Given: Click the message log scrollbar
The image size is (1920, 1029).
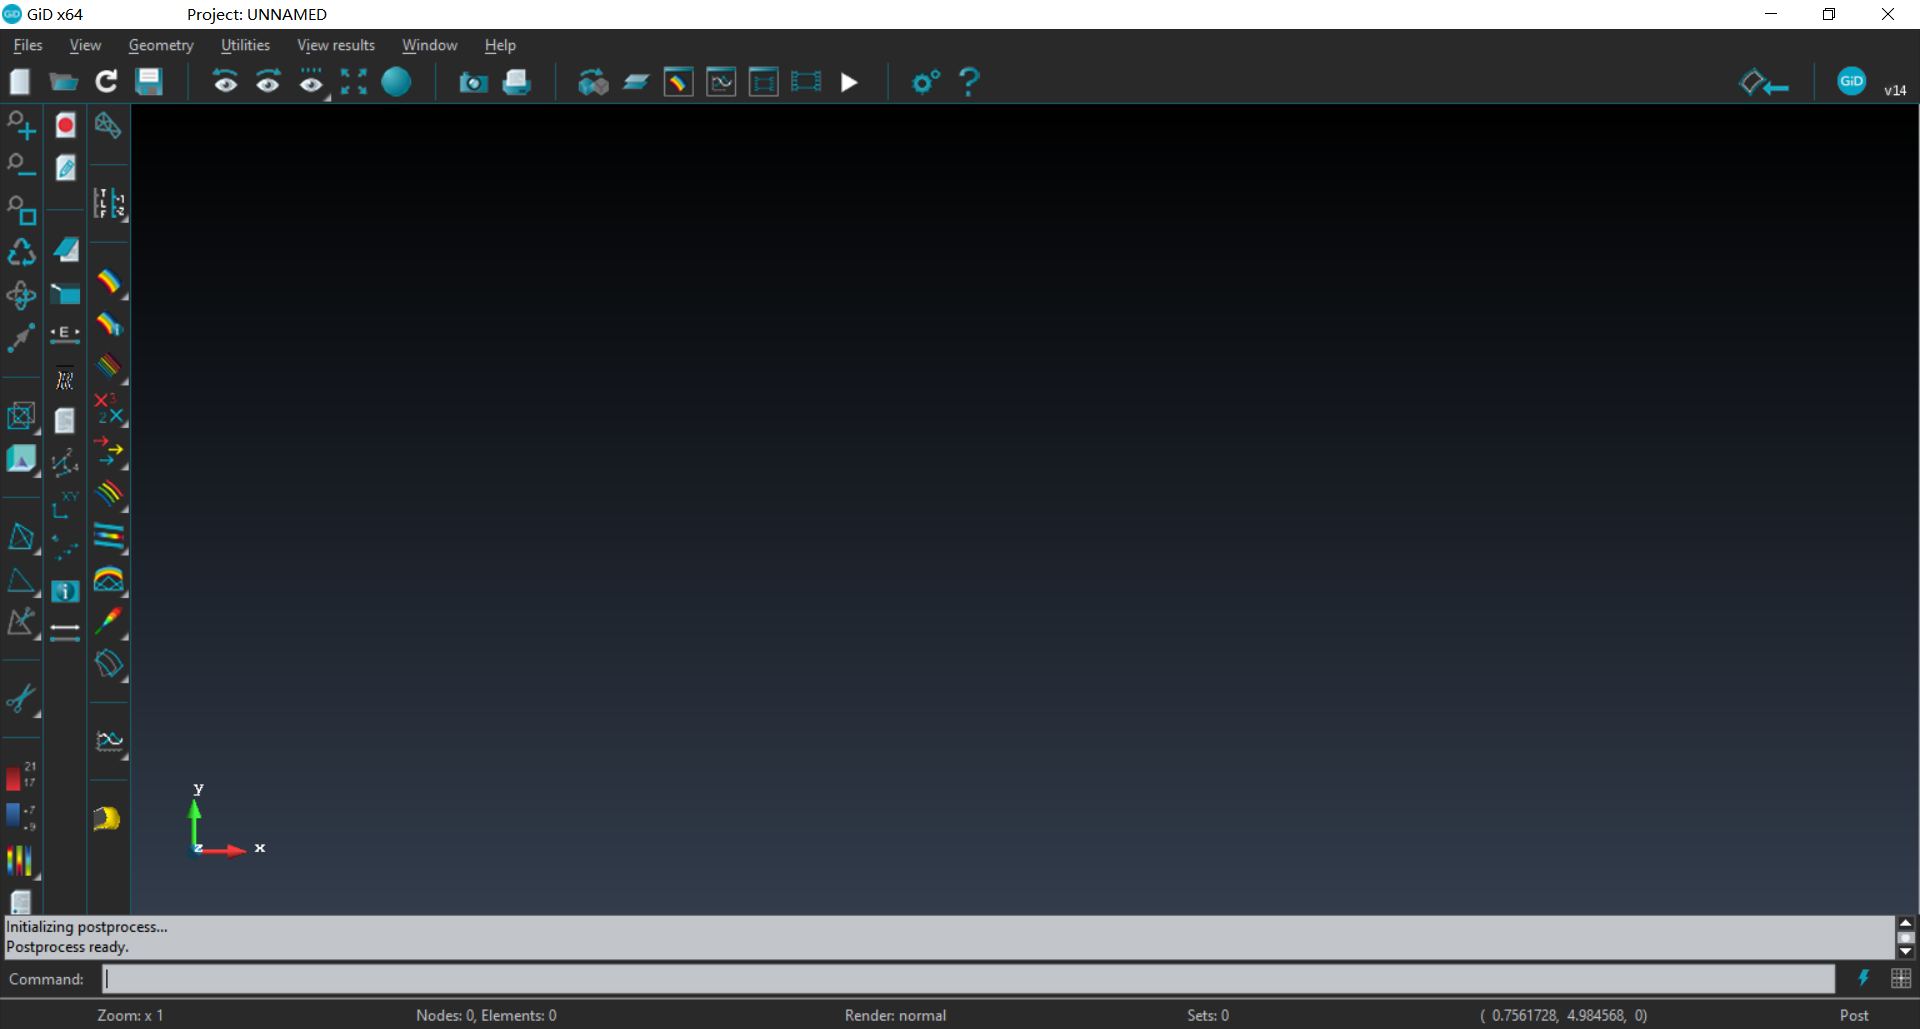Looking at the screenshot, I should 1906,938.
